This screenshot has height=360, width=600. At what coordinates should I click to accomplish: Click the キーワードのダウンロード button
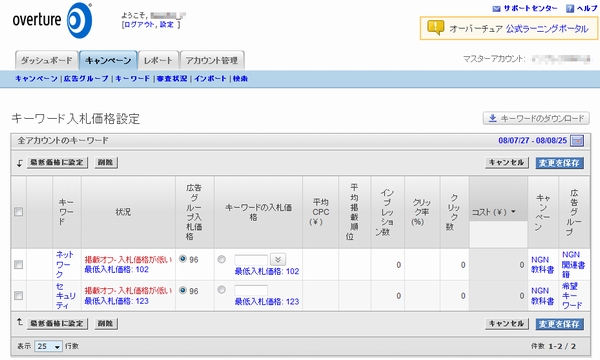536,118
